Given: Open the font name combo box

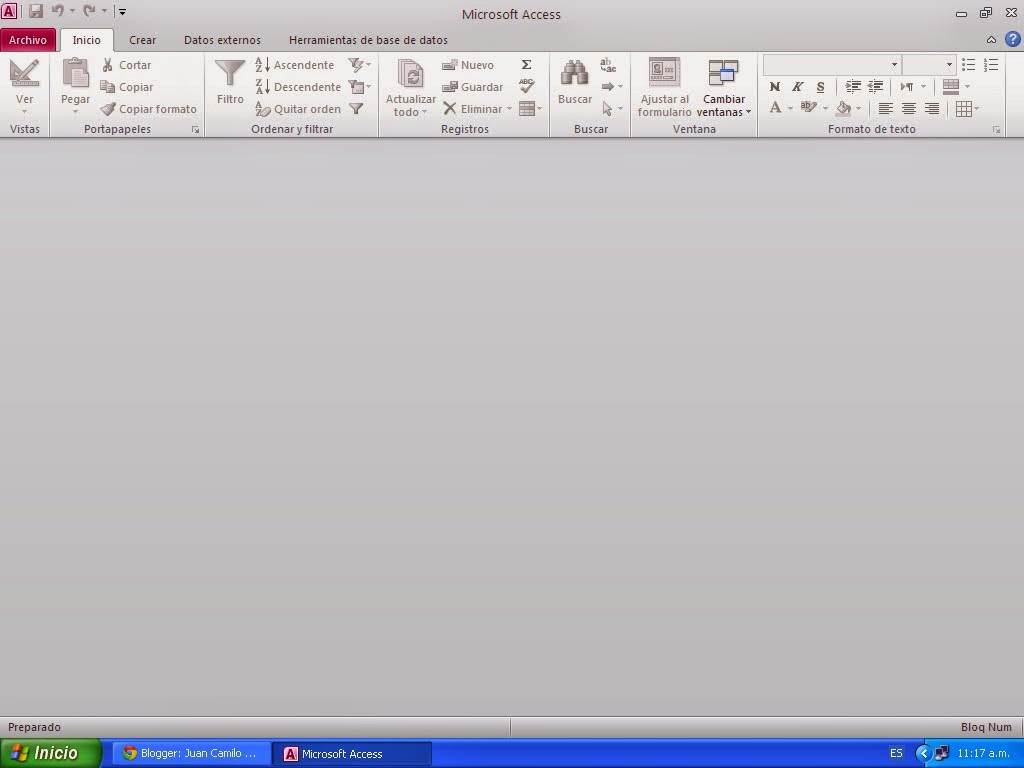Looking at the screenshot, I should (x=832, y=65).
